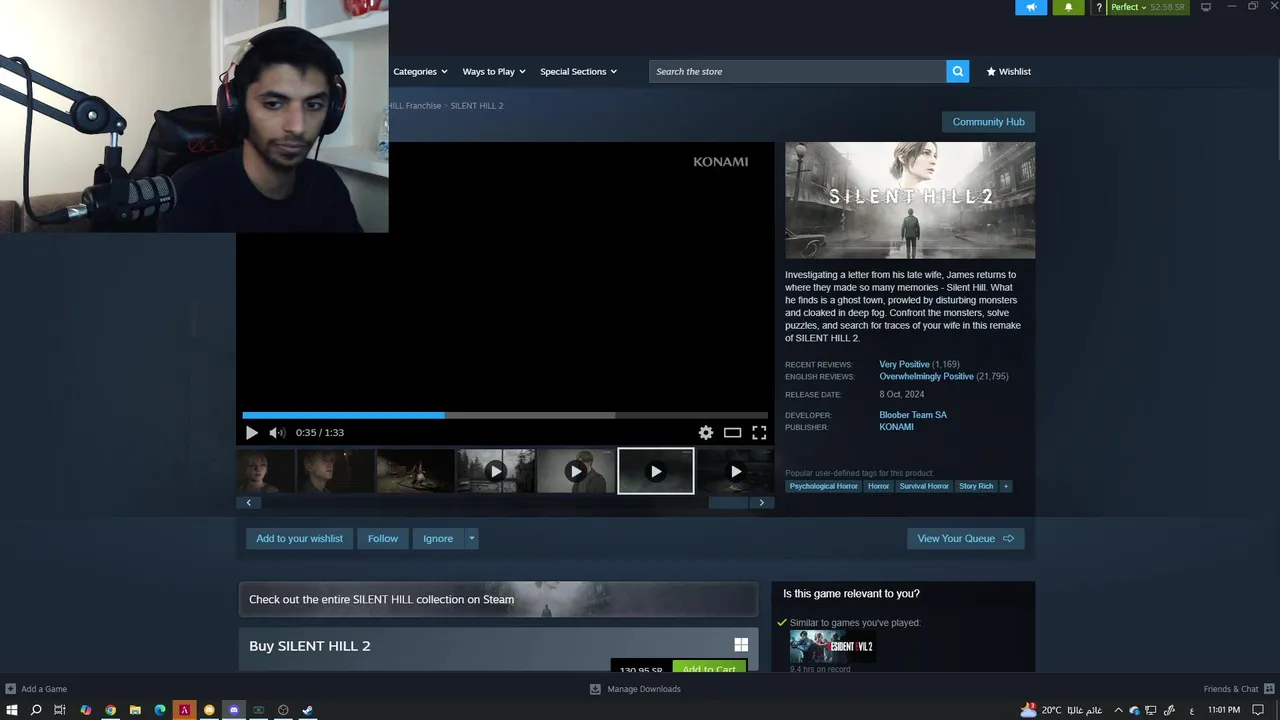Viewport: 1280px width, 720px height.
Task: Click the green Add to Cart button
Action: [x=709, y=668]
